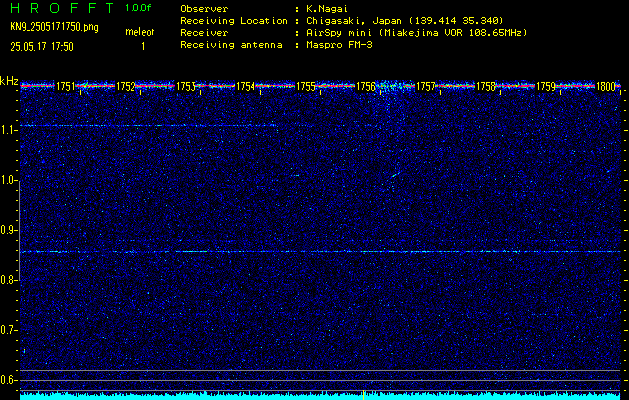Click the 1758 time marker

486,86
